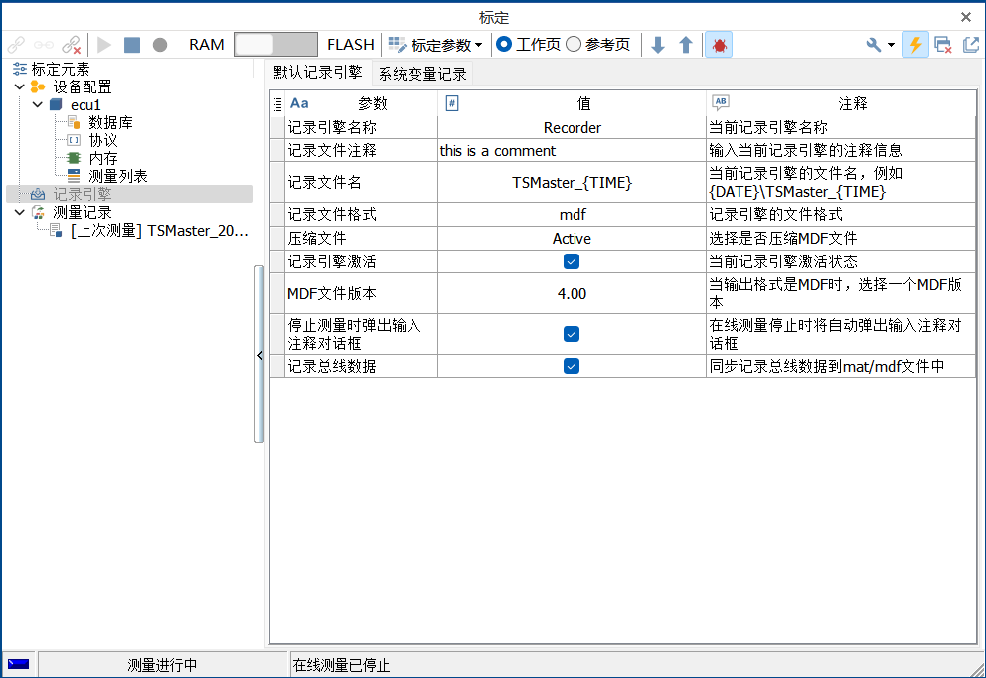Click the external export icon at top right
The height and width of the screenshot is (678, 986).
click(x=970, y=44)
